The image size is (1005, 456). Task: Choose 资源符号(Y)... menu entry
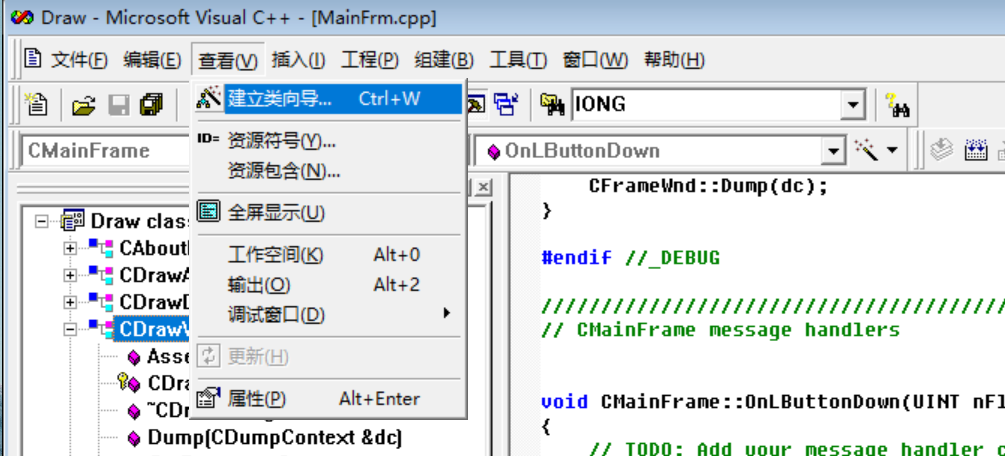tap(328, 141)
